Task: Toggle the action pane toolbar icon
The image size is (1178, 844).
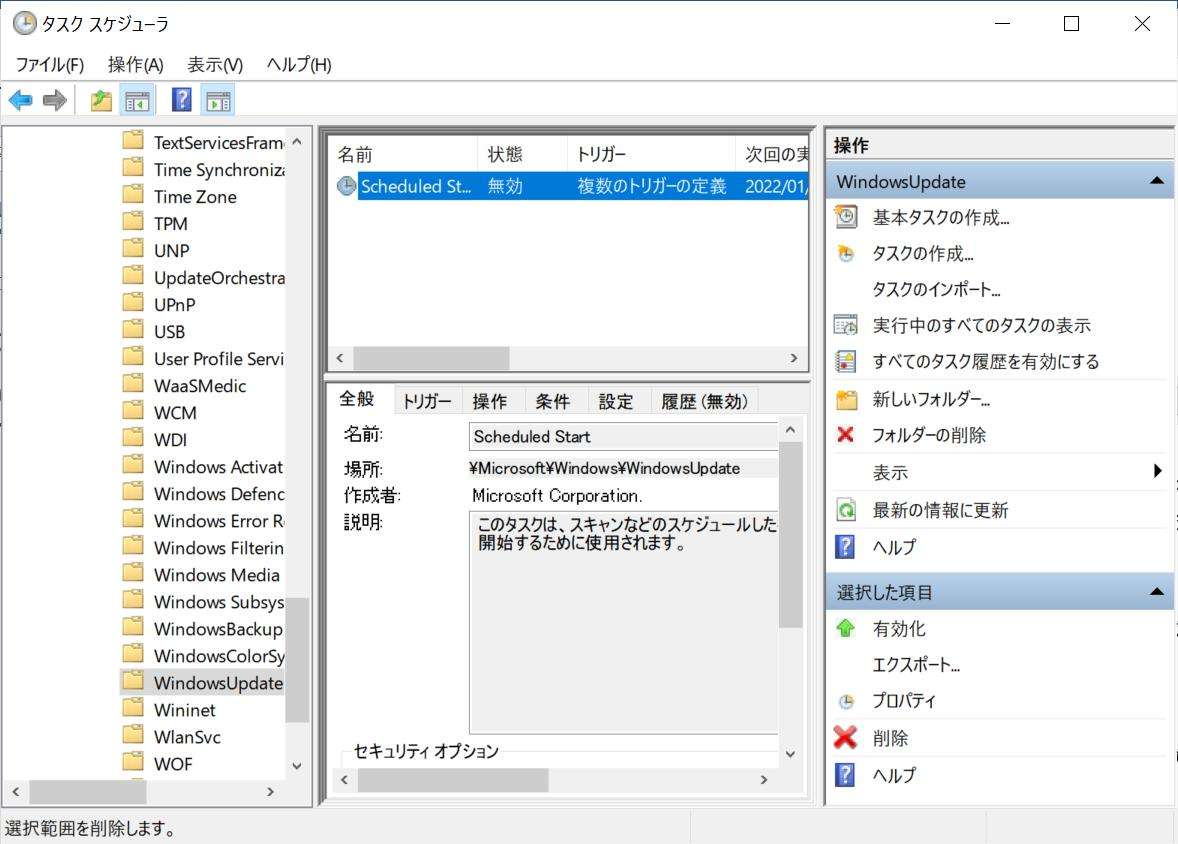Action: pos(219,100)
